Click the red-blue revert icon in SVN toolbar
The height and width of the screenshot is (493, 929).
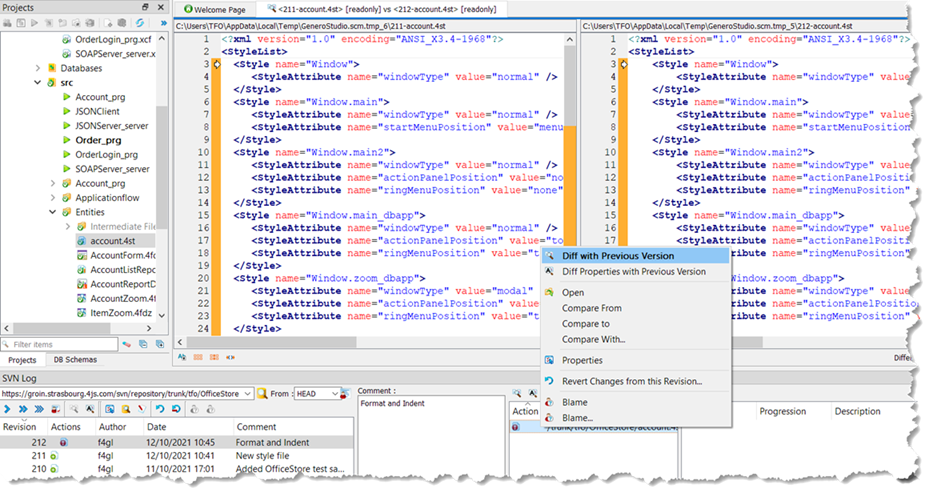176,409
